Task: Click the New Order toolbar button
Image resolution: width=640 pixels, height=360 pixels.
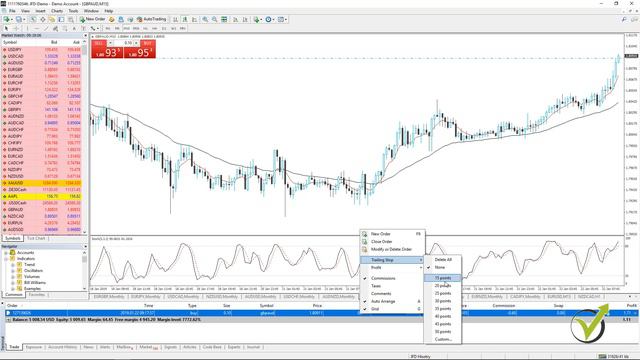Action: coord(93,19)
